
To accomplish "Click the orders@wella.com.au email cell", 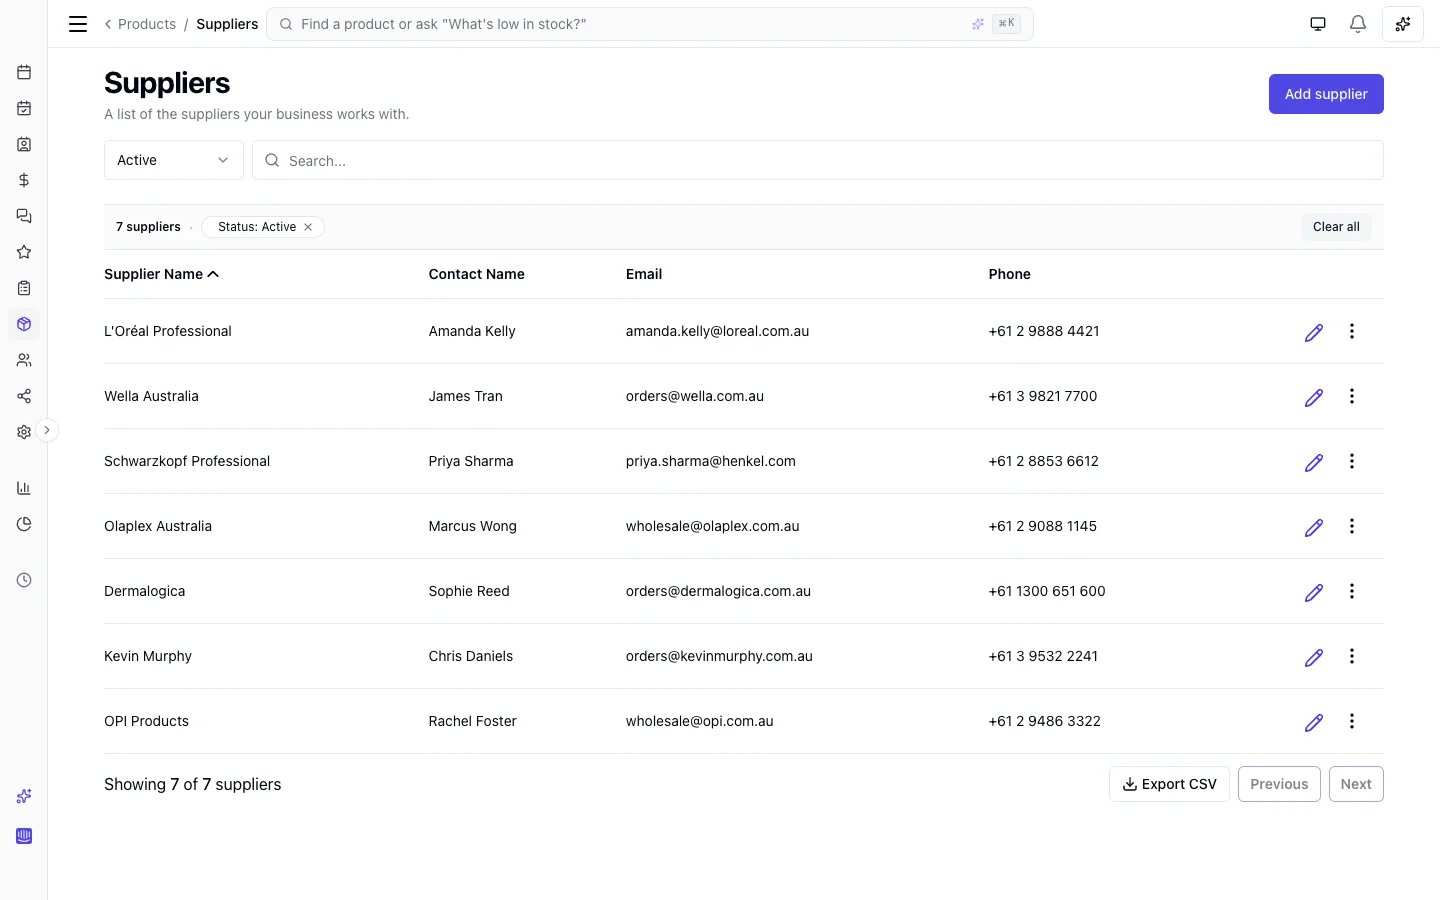I will [695, 396].
